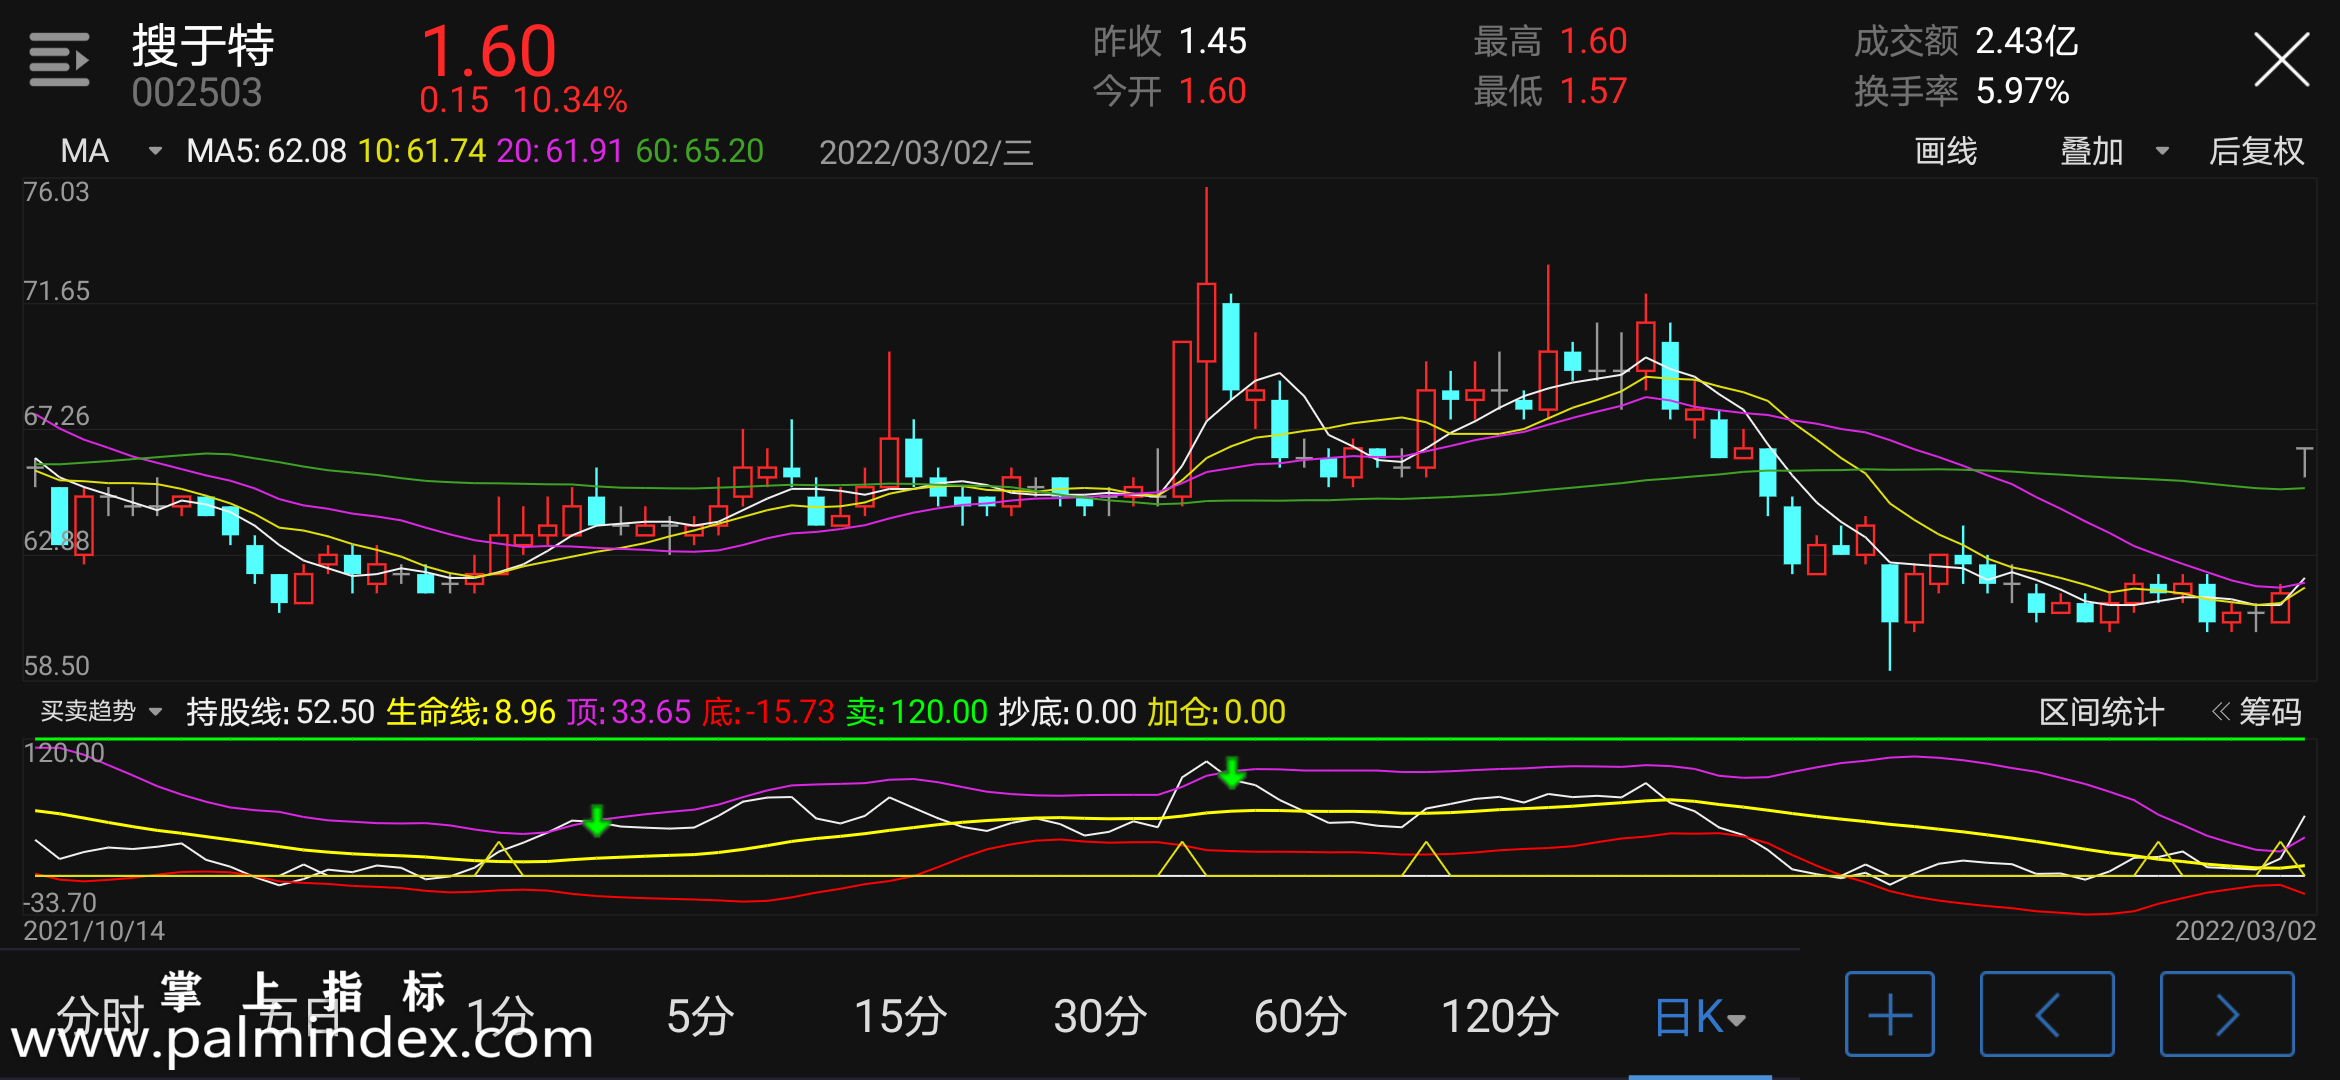Switch to the 分时 intraday tab
Image resolution: width=2340 pixels, height=1080 pixels.
coord(100,1017)
